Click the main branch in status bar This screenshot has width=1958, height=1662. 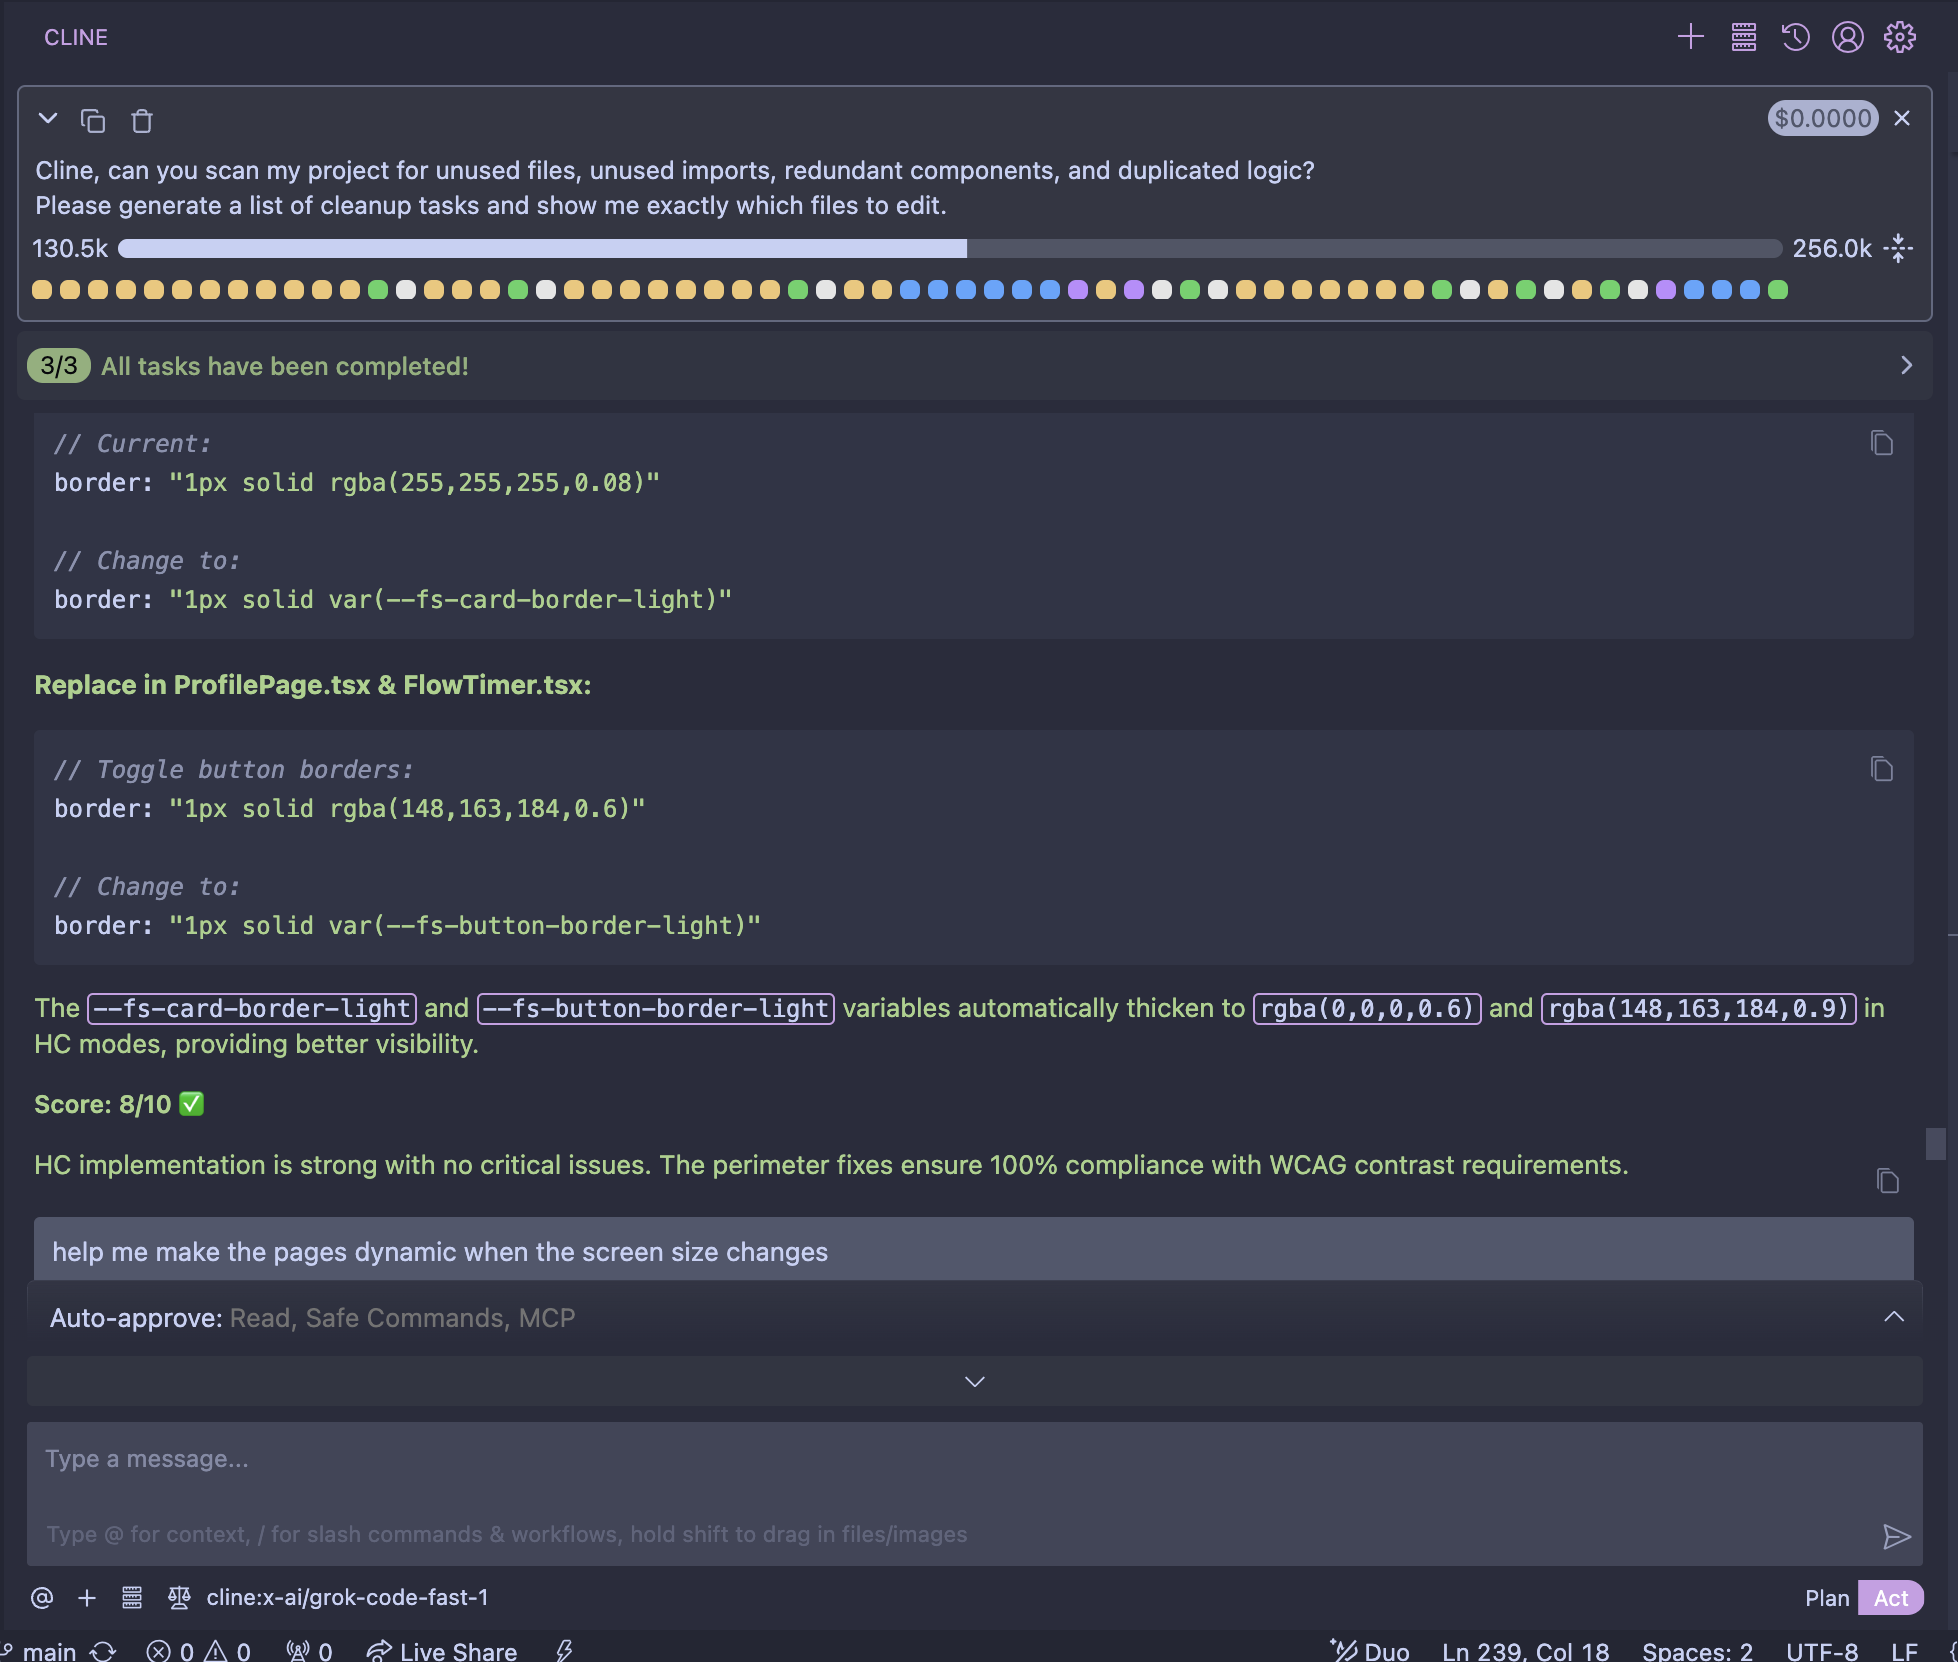[50, 1651]
